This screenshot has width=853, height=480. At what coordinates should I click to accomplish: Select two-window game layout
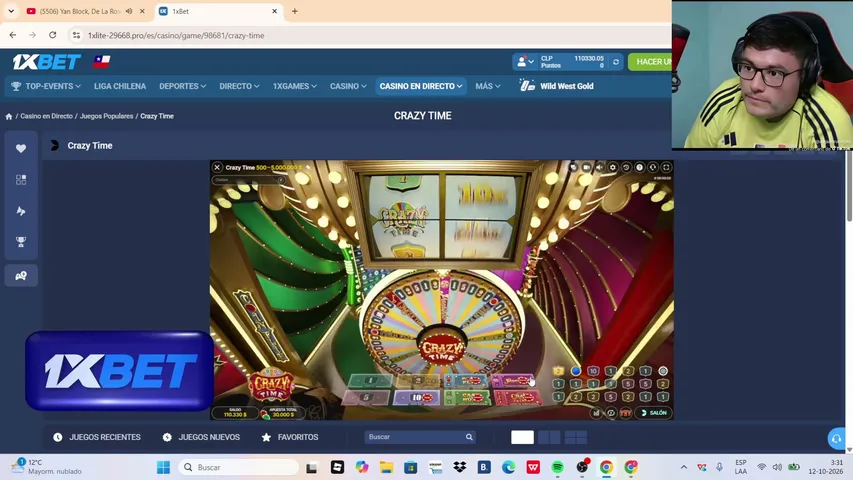[549, 437]
